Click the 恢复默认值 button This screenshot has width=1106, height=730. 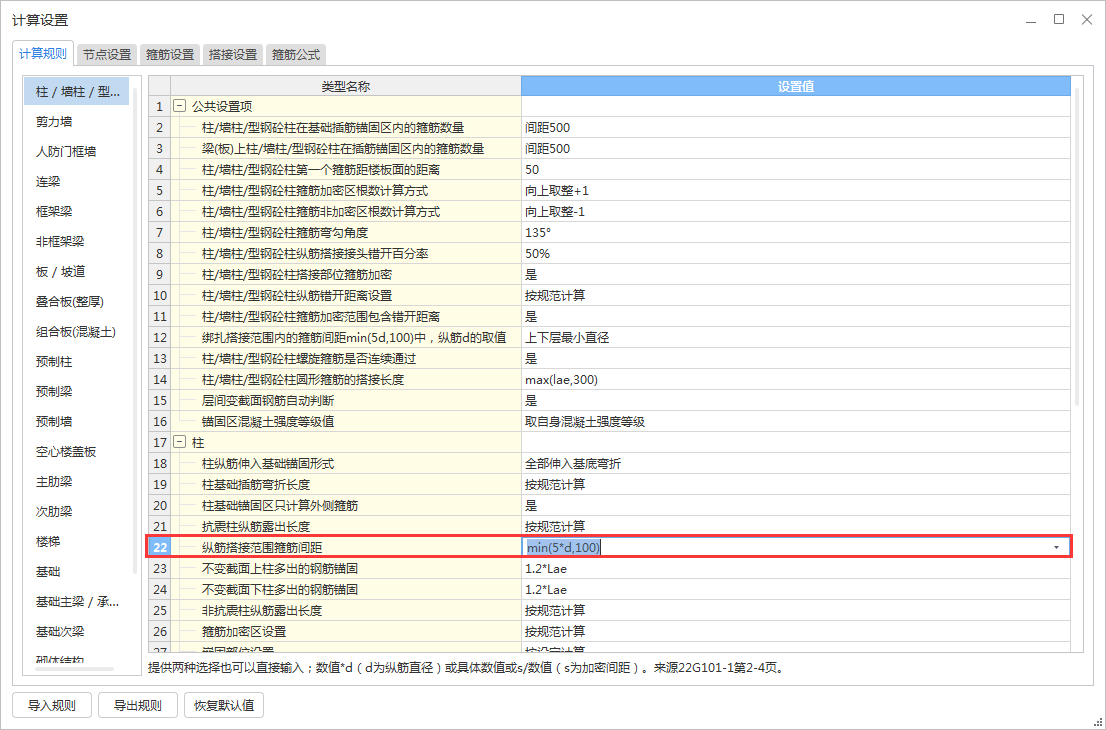(224, 705)
